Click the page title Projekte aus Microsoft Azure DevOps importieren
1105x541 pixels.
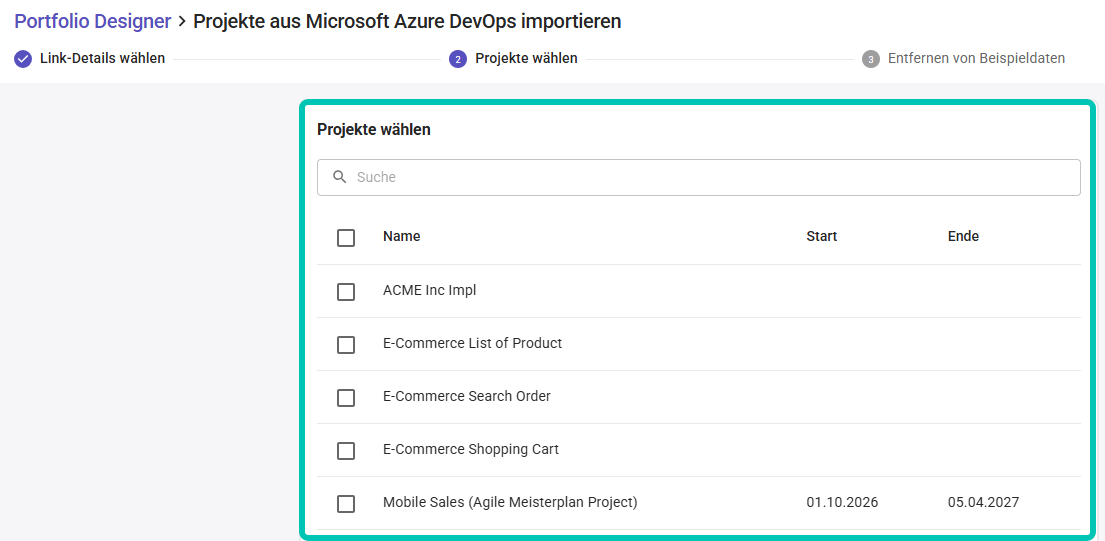407,21
